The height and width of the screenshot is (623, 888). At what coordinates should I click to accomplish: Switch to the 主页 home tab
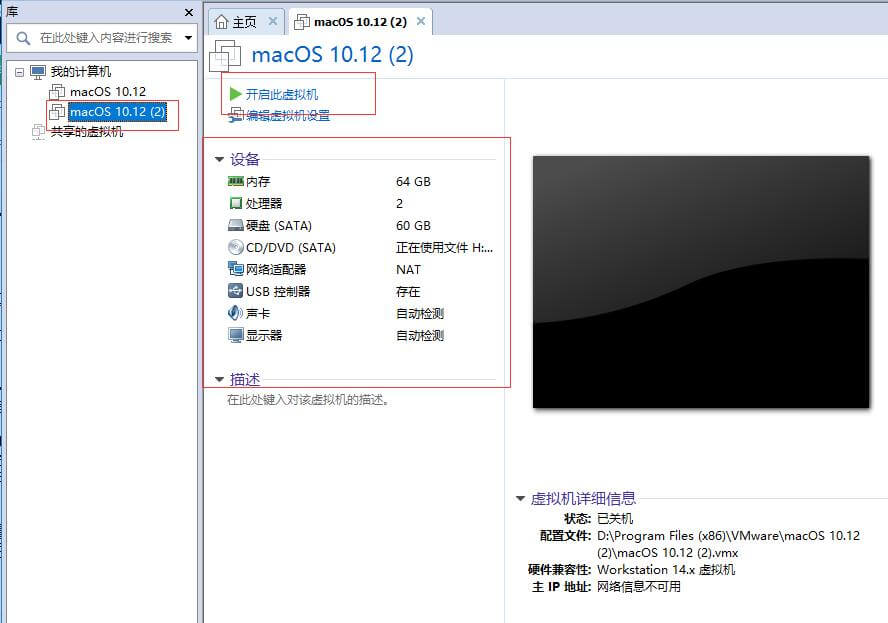pos(245,22)
